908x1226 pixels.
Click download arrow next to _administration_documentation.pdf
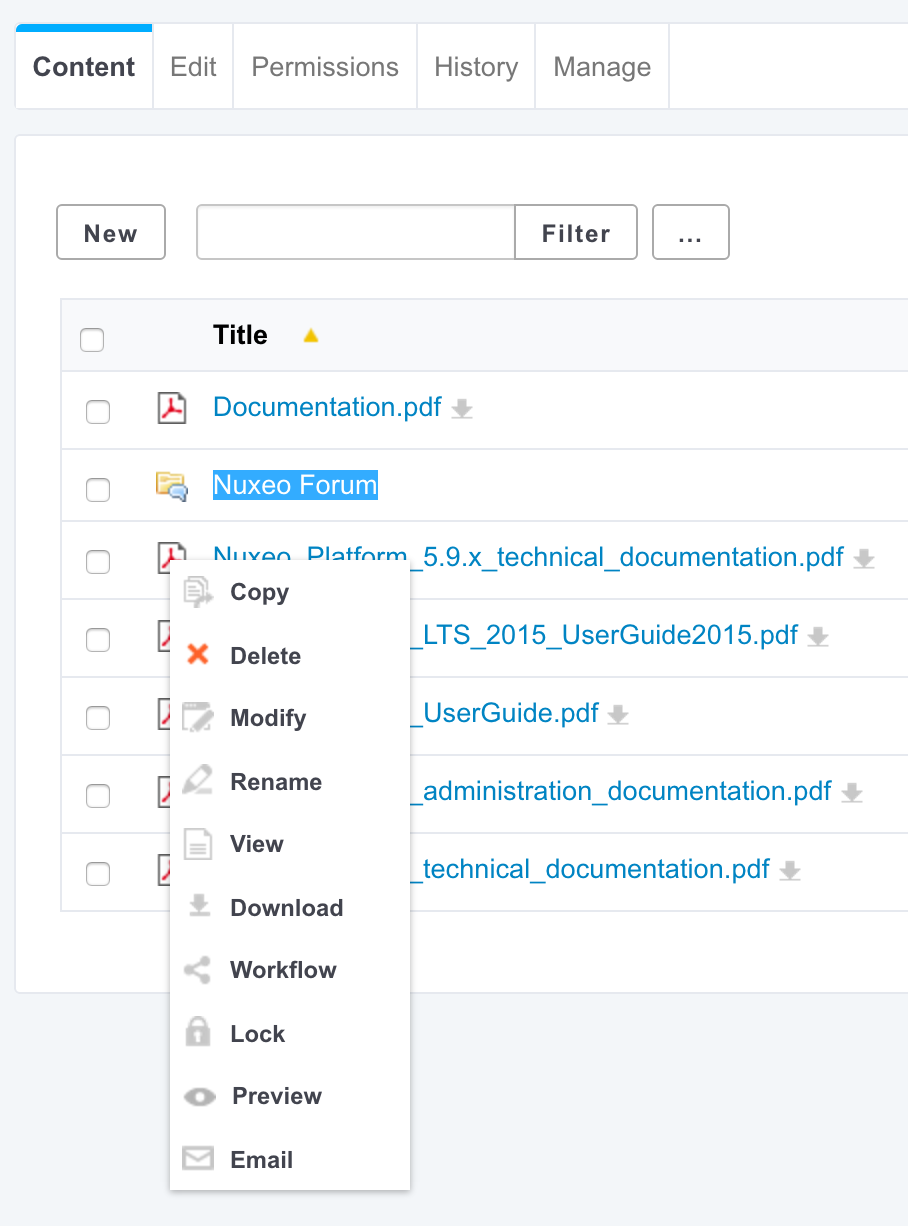pyautogui.click(x=852, y=792)
